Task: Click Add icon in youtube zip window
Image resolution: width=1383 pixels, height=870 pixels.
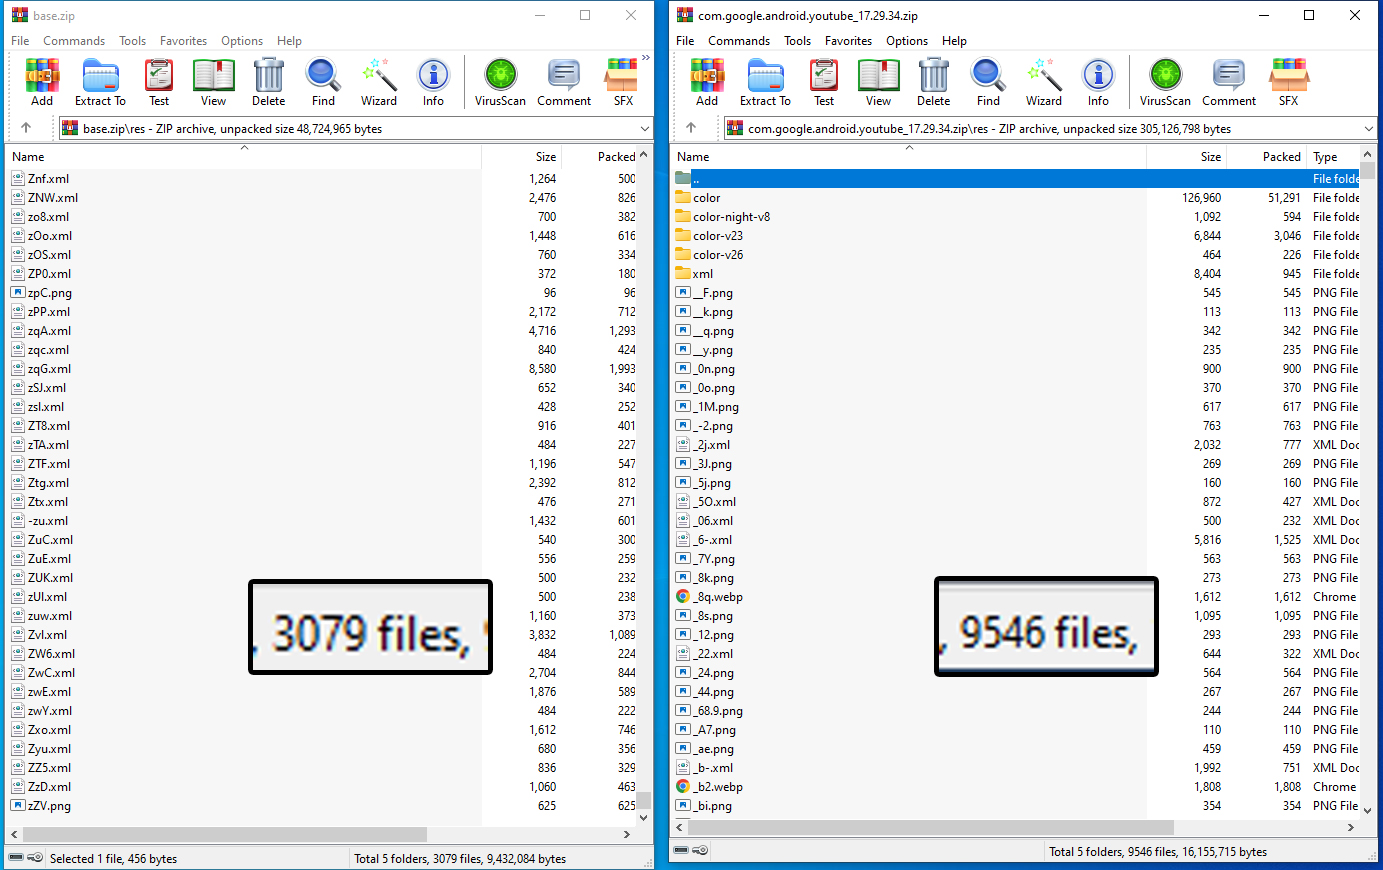Action: tap(707, 82)
